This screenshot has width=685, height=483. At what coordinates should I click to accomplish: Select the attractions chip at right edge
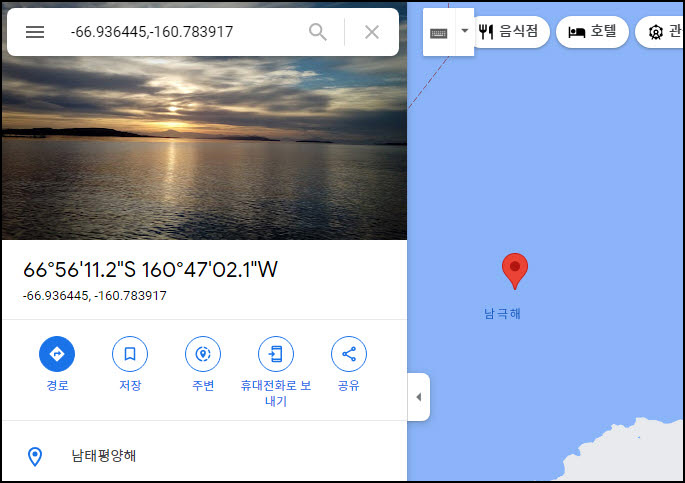[661, 31]
